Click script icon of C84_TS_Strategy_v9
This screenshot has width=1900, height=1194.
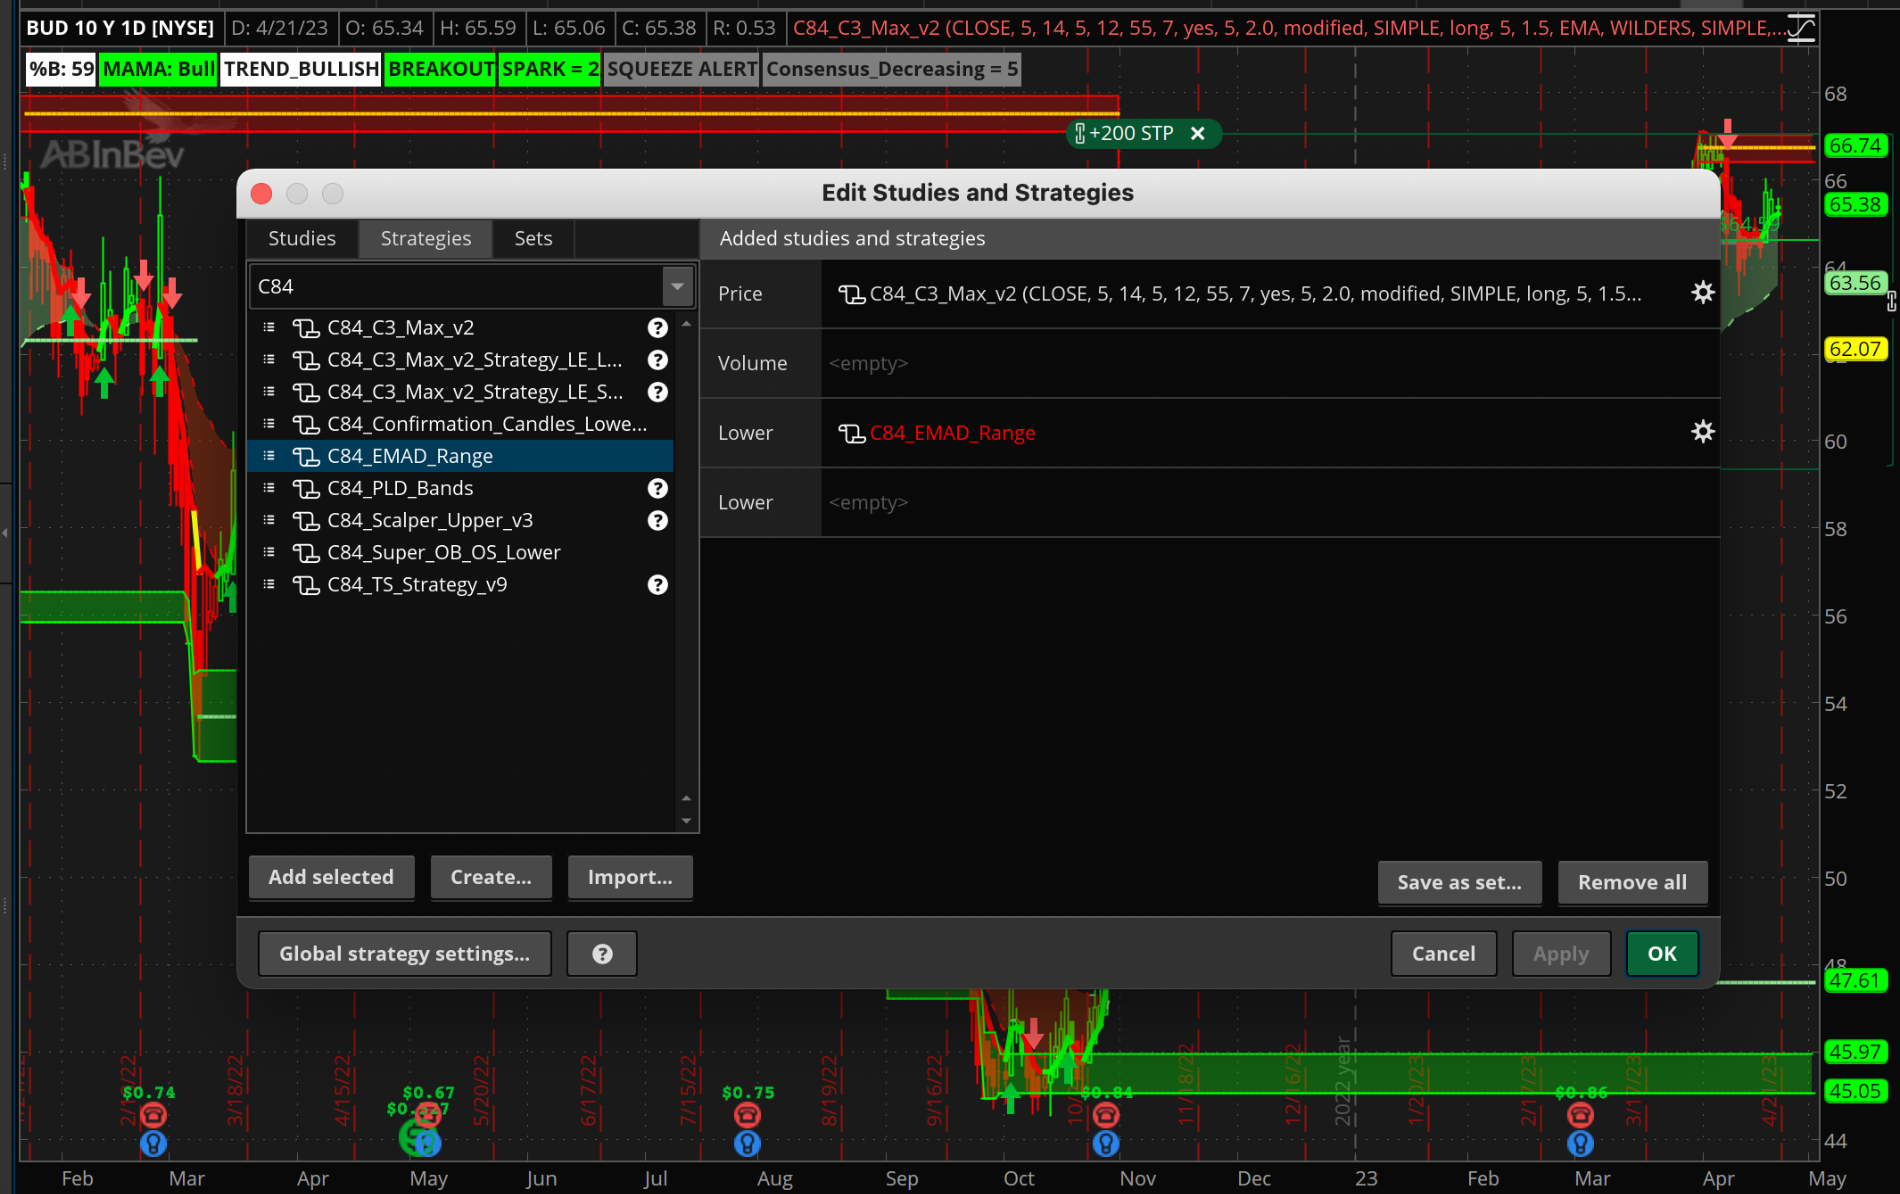tap(305, 585)
